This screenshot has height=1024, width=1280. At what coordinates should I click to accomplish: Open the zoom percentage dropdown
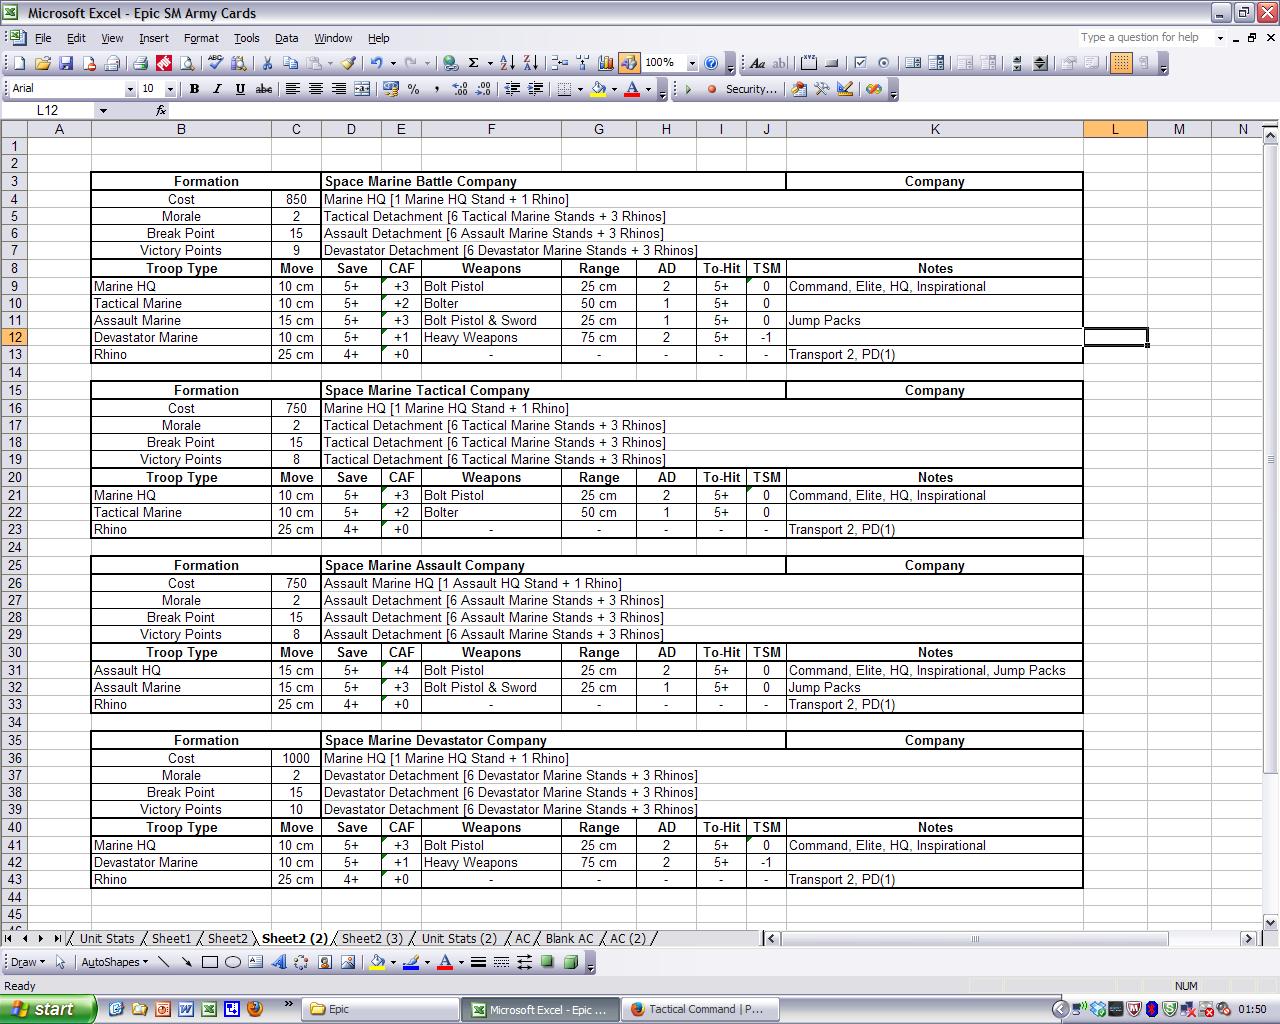692,63
